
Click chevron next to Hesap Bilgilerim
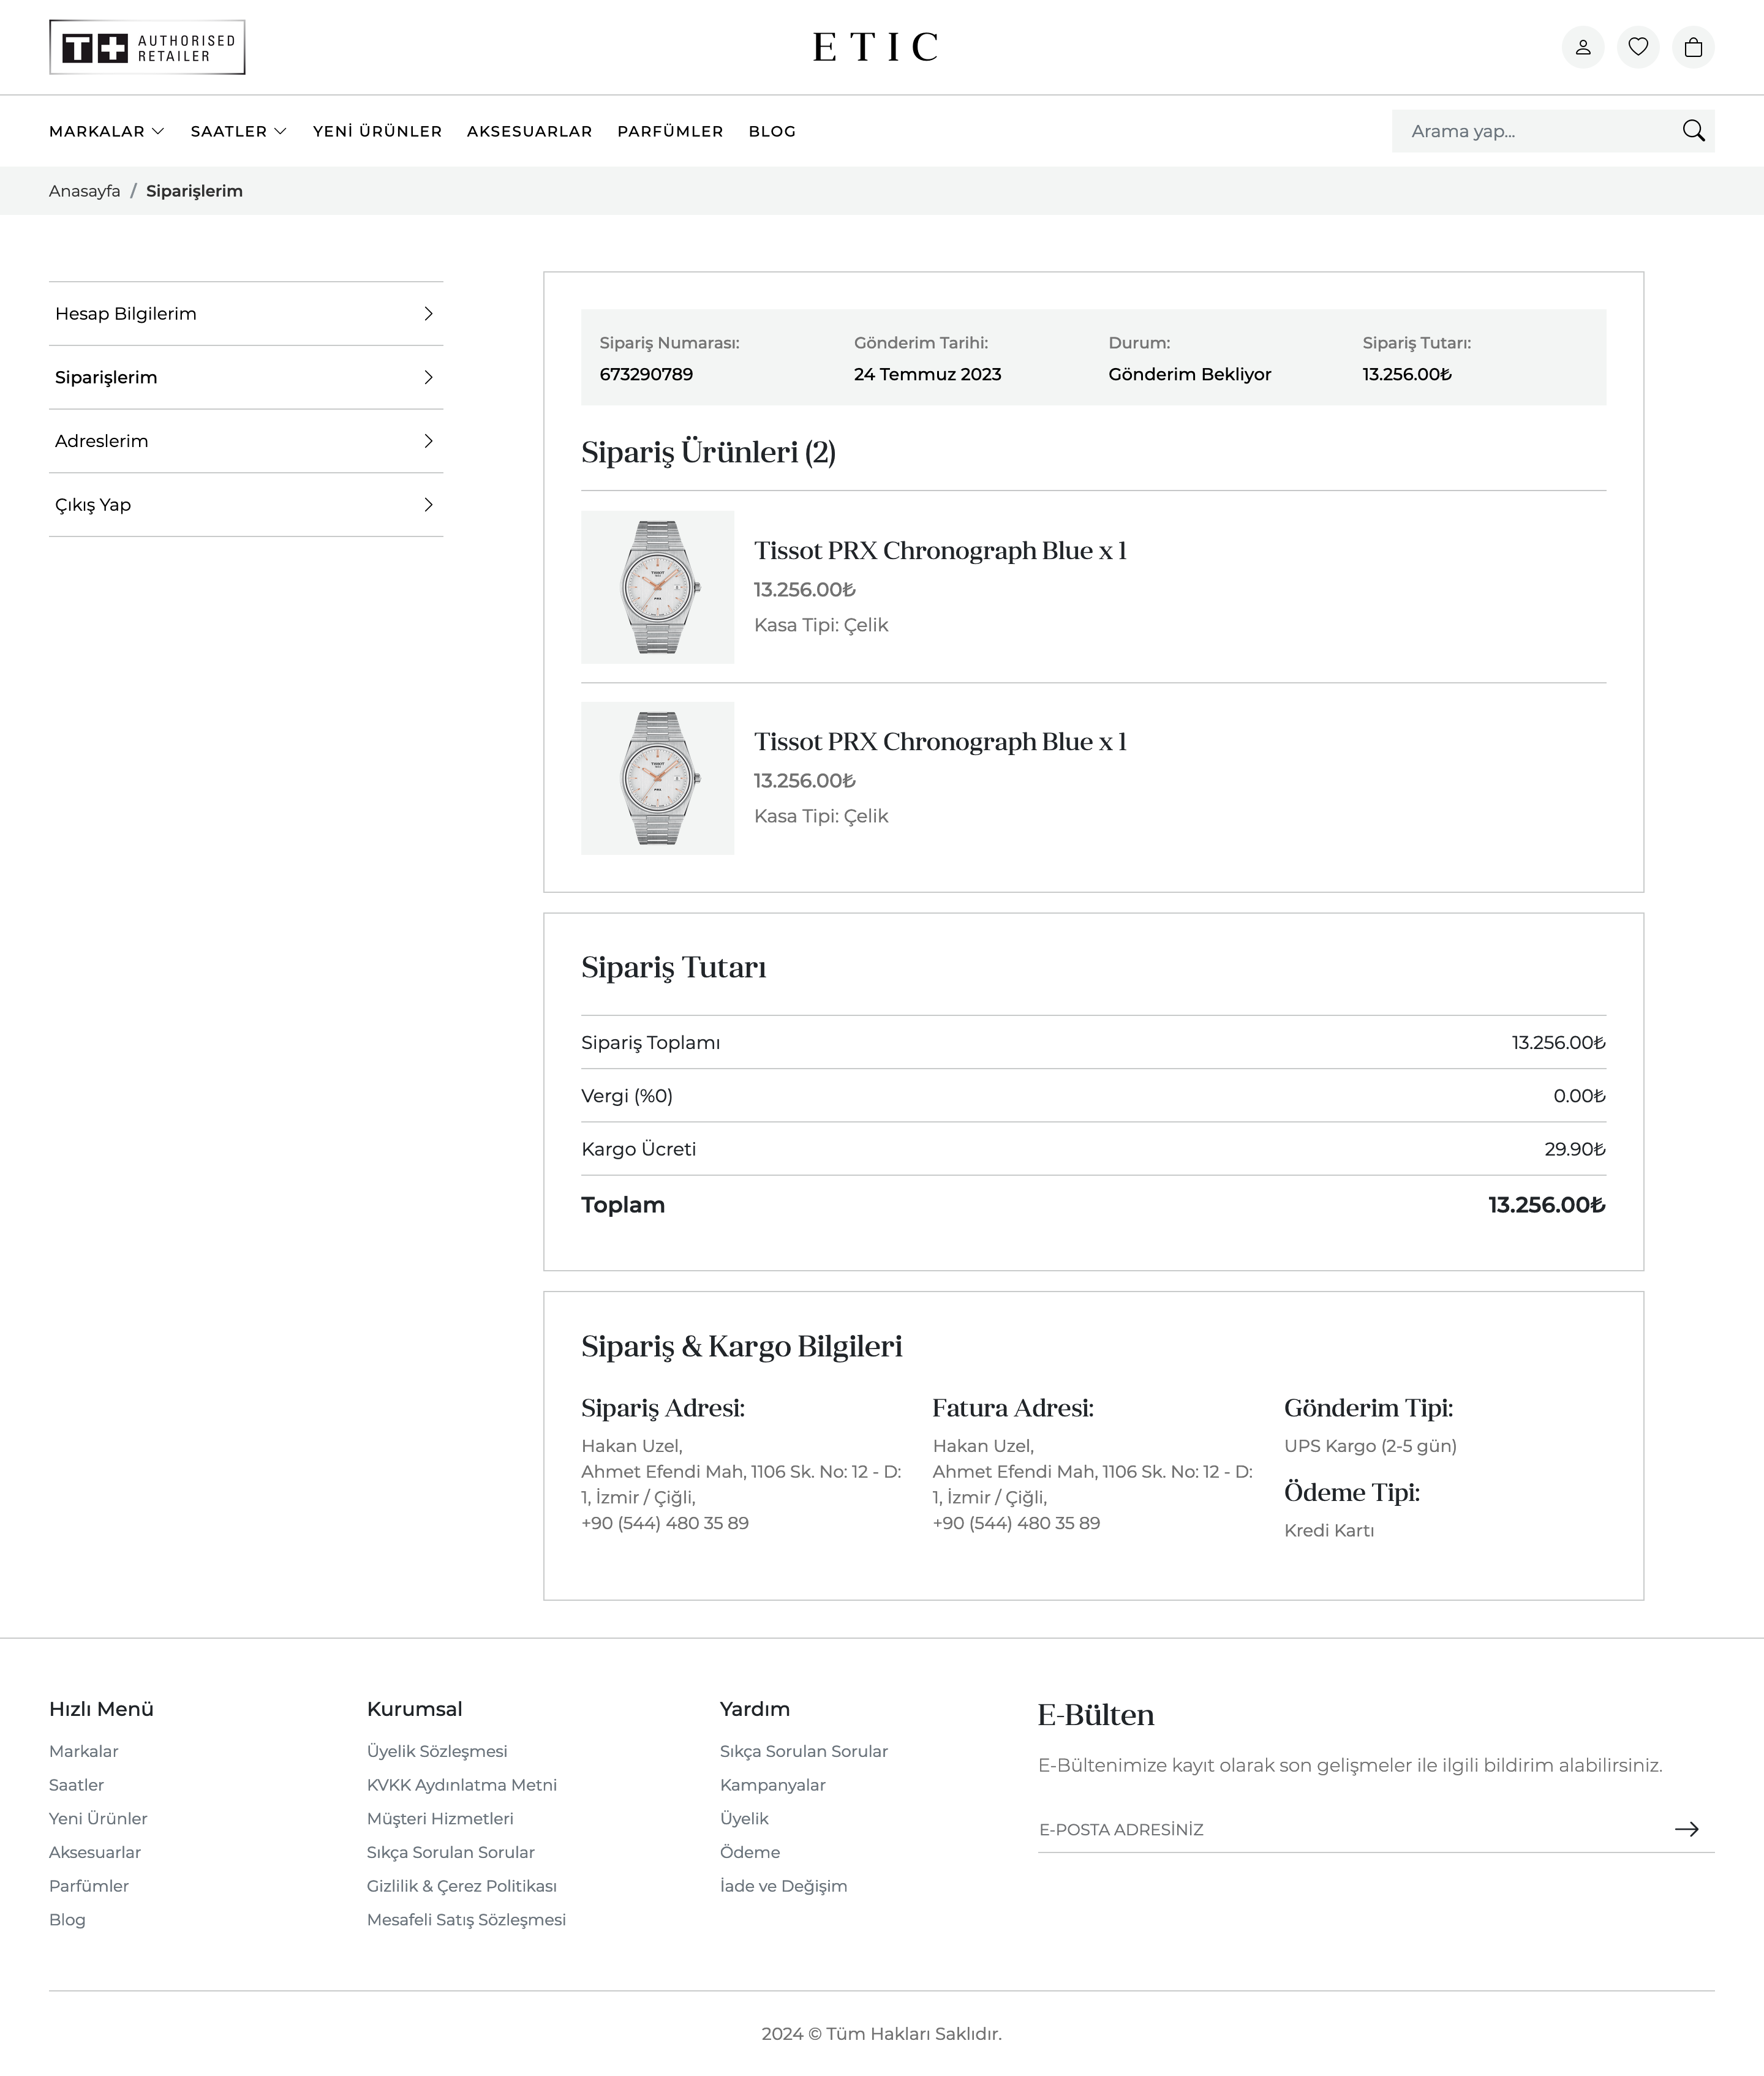(x=428, y=314)
